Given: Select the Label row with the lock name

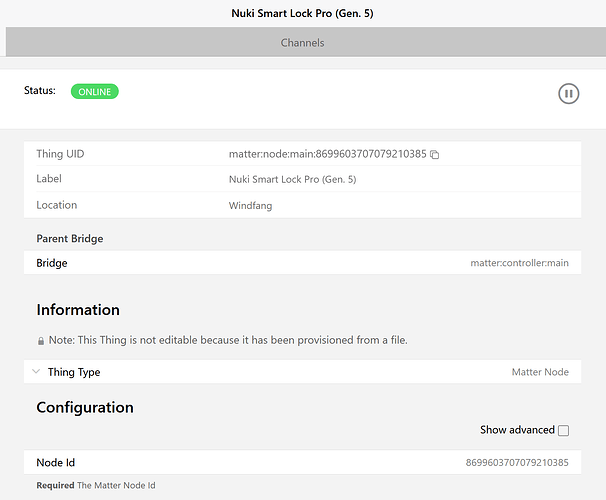Looking at the screenshot, I should [x=302, y=179].
